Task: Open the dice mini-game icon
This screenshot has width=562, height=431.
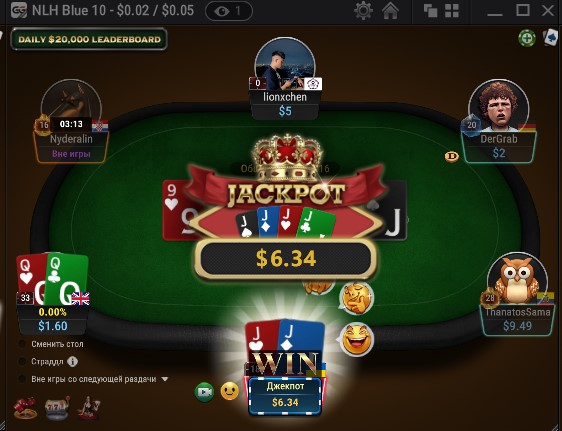Action: (25, 408)
